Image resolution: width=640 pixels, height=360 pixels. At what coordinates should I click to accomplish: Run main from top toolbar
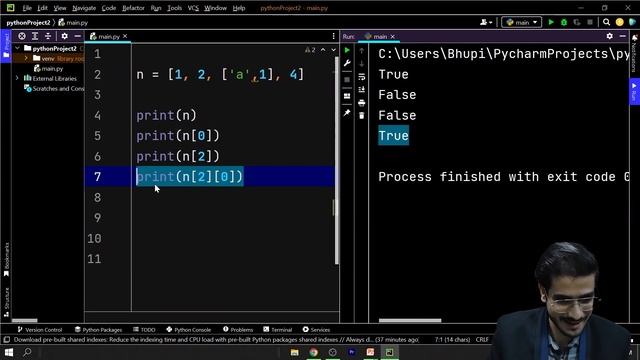(551, 22)
